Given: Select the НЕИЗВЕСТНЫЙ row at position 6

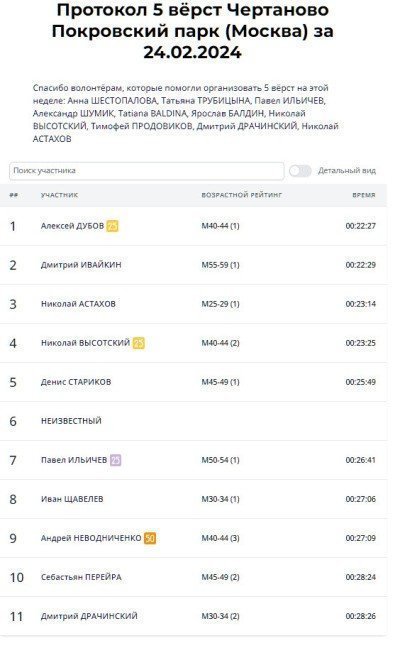Looking at the screenshot, I should [193, 421].
